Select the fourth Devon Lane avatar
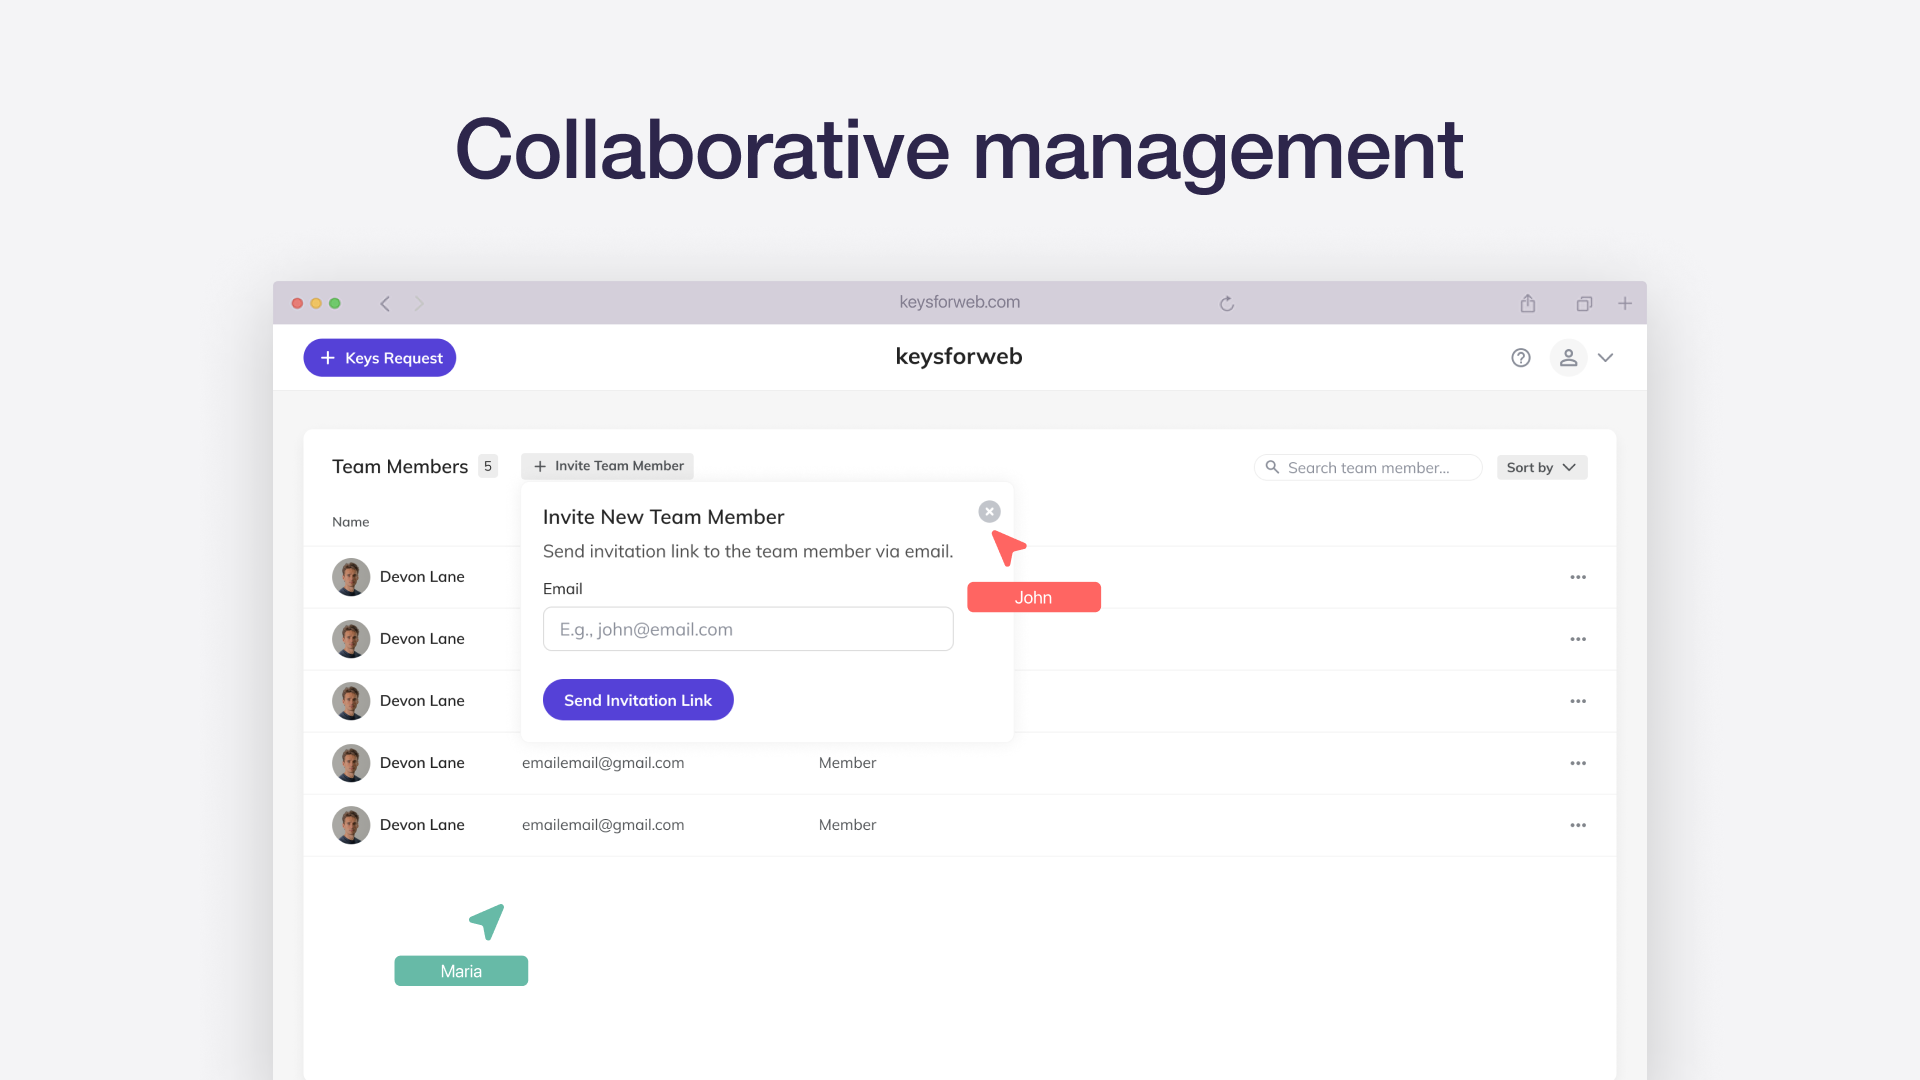The image size is (1920, 1080). 351,763
